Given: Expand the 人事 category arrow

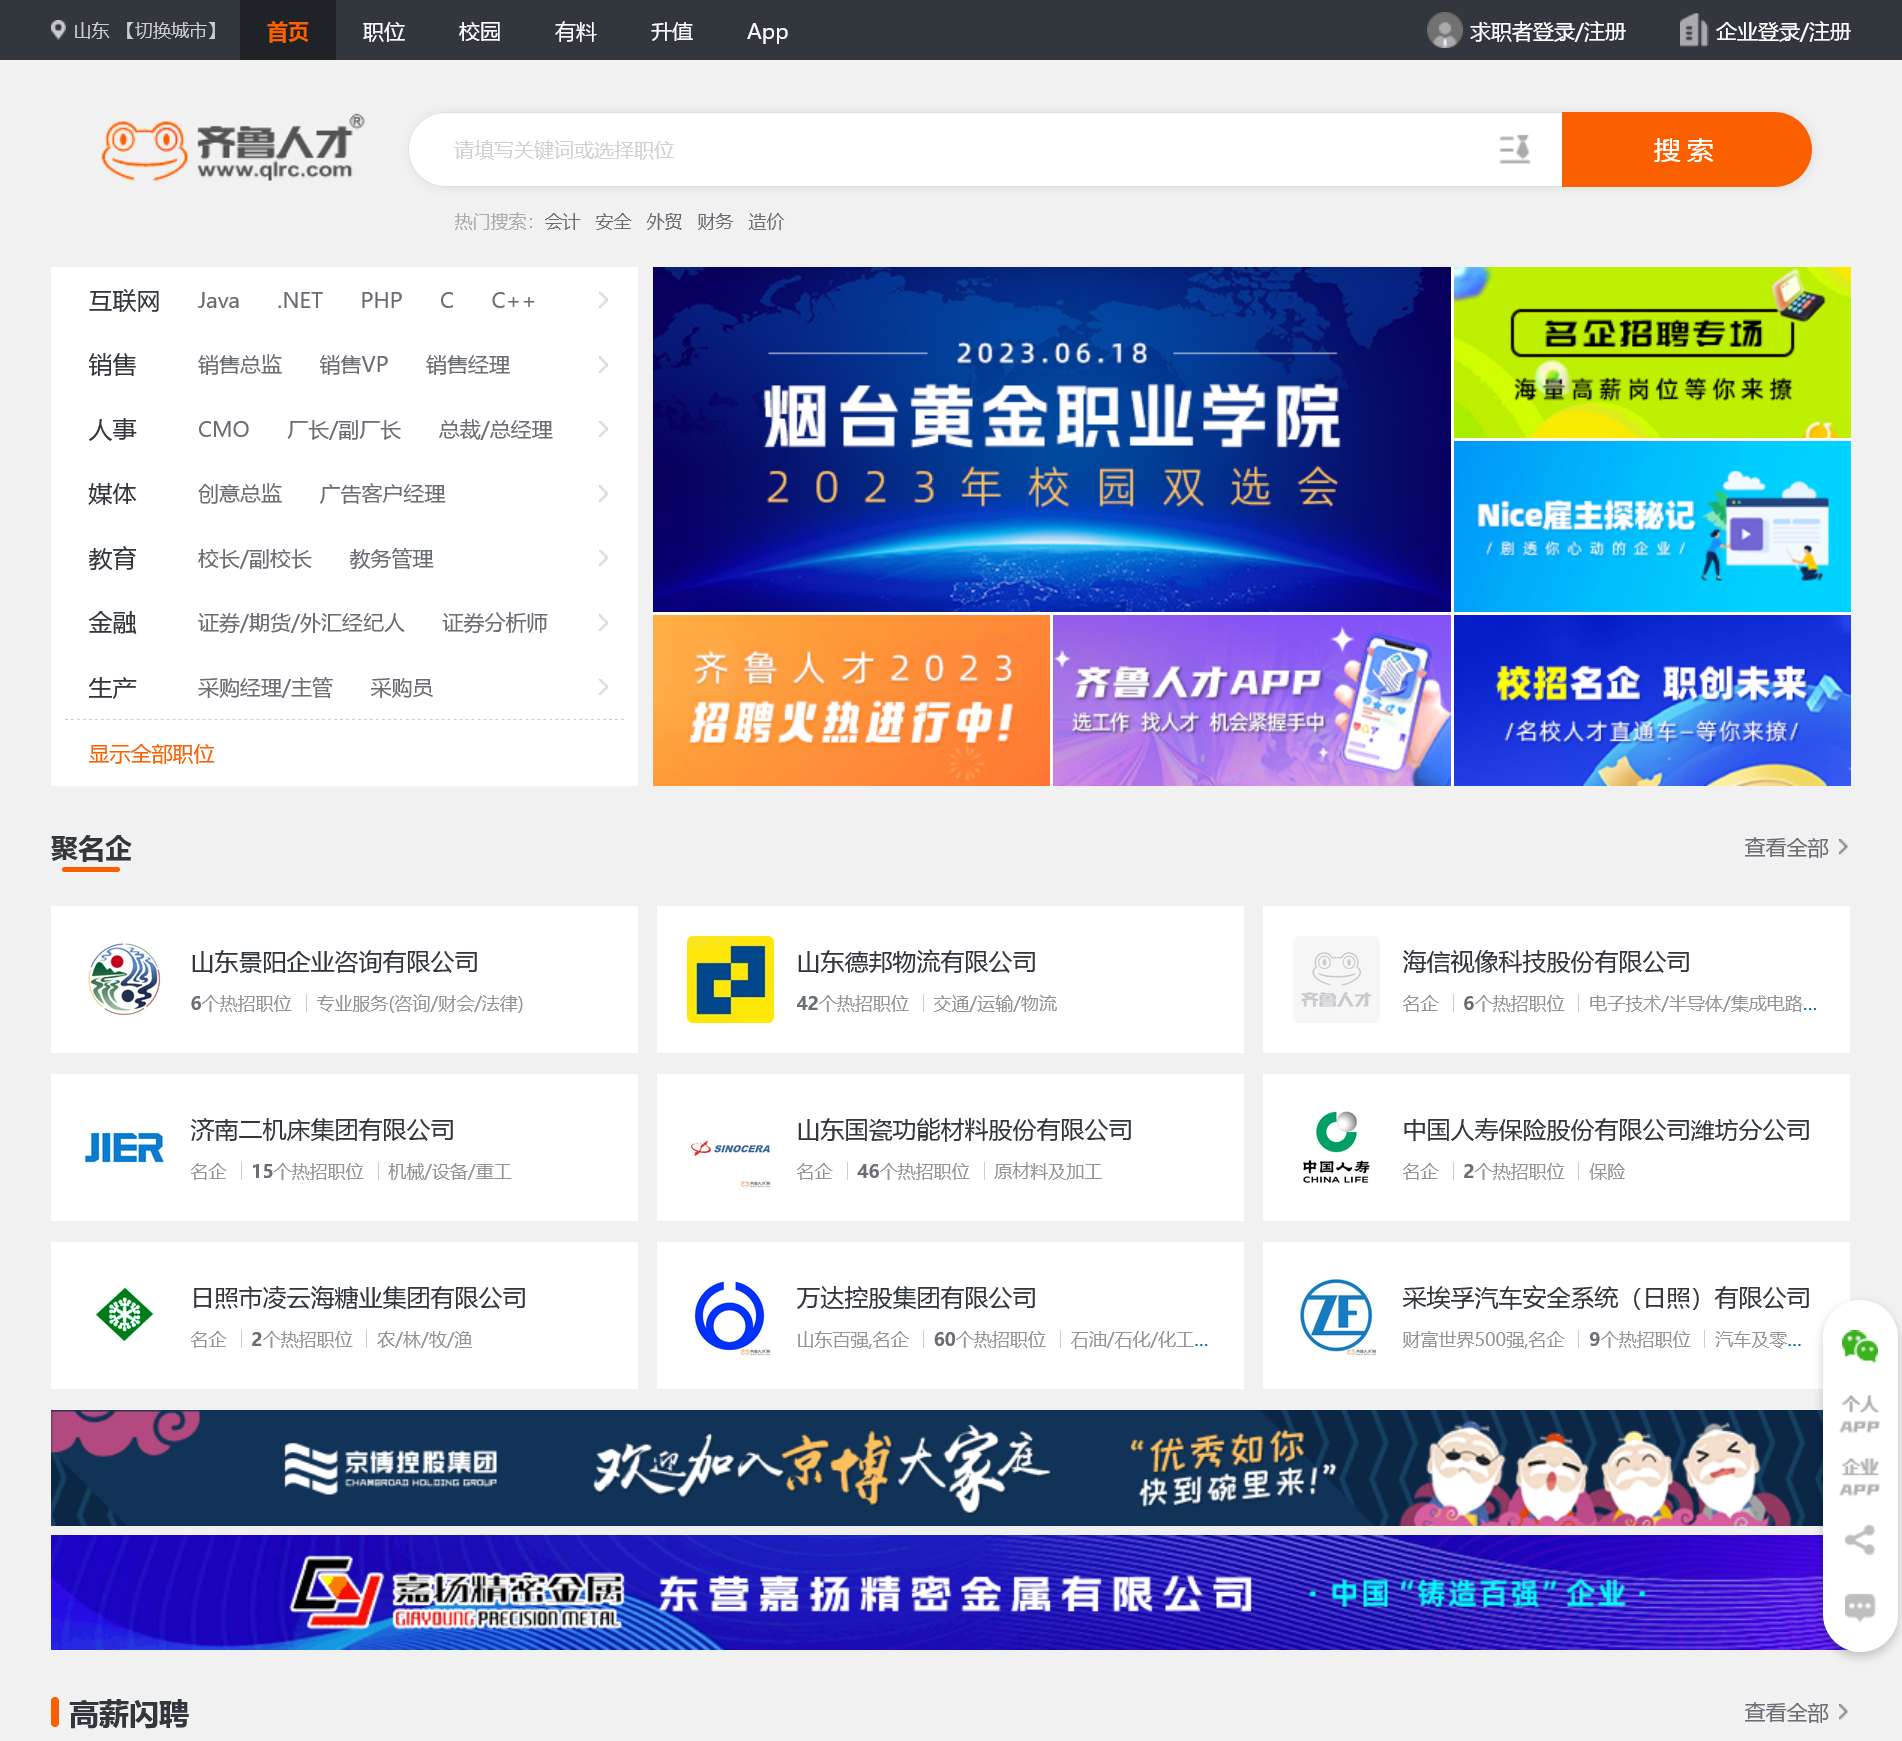Looking at the screenshot, I should (603, 429).
